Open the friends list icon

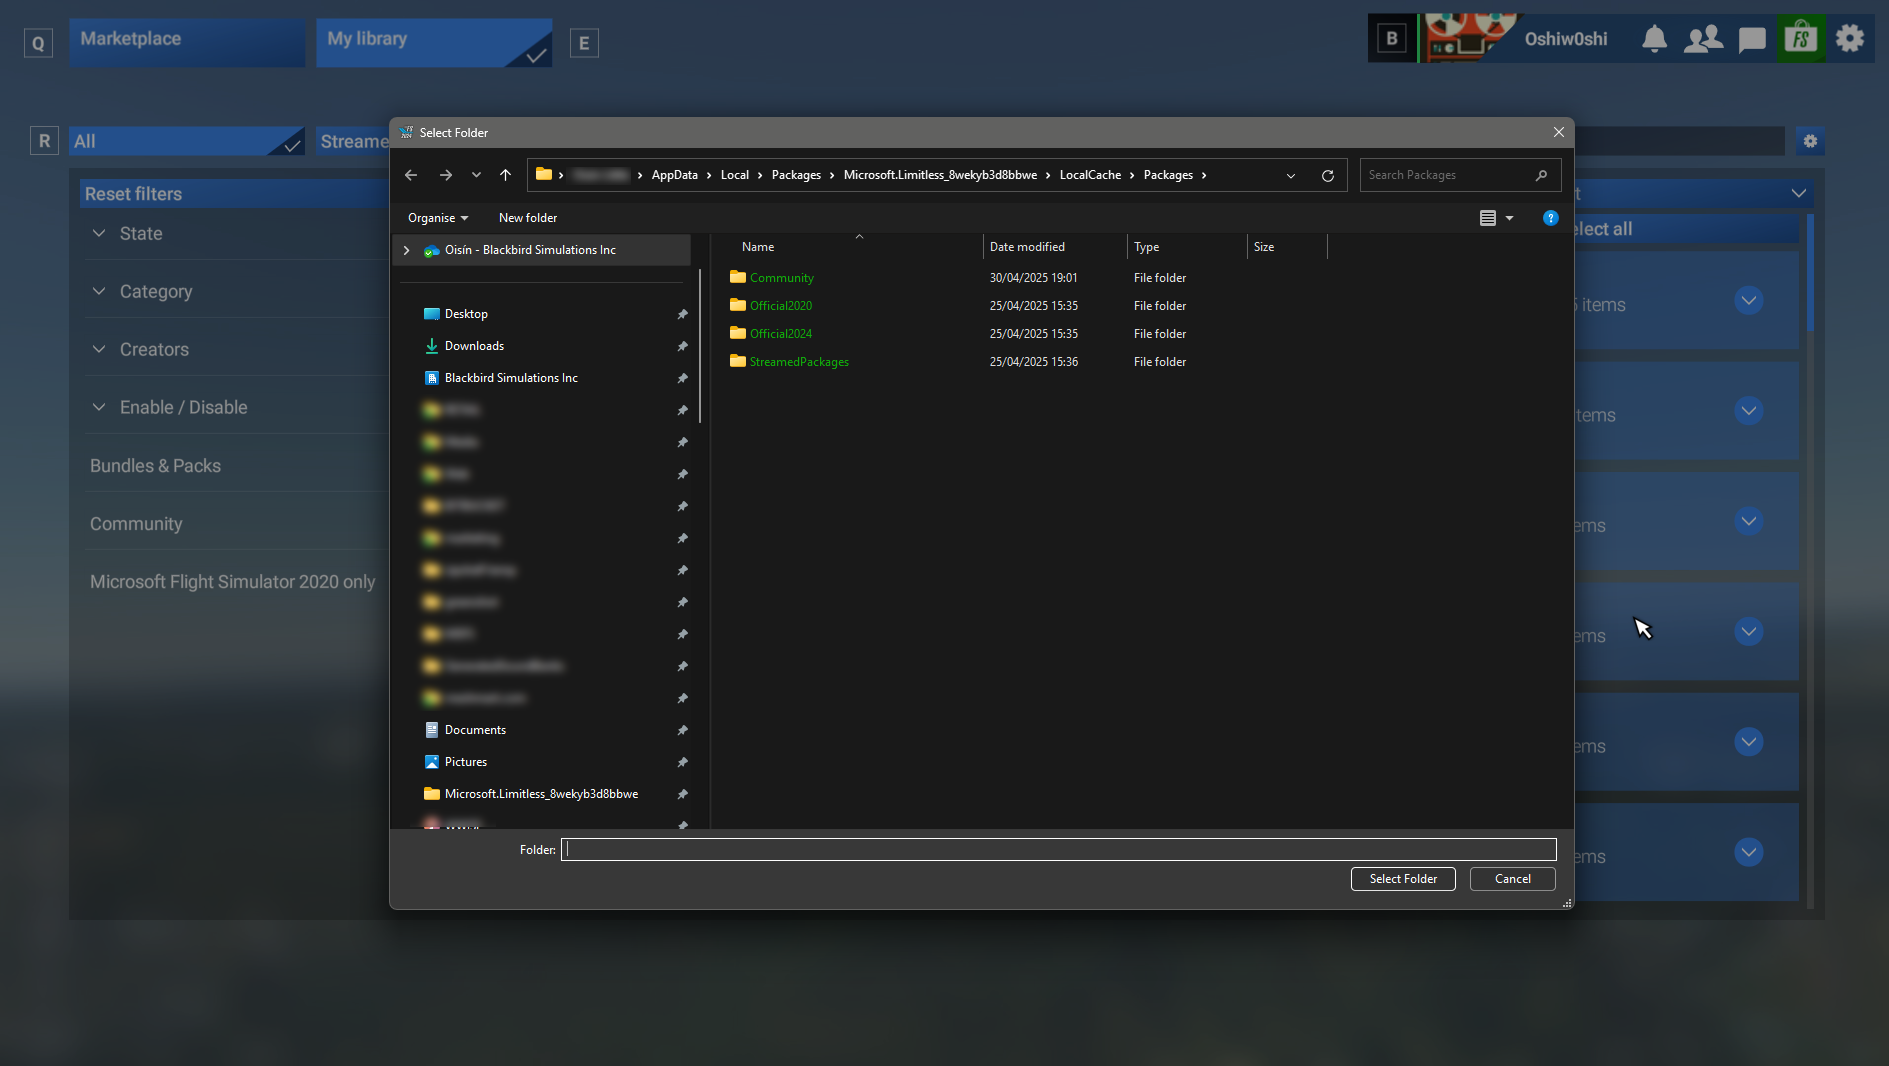(x=1703, y=39)
